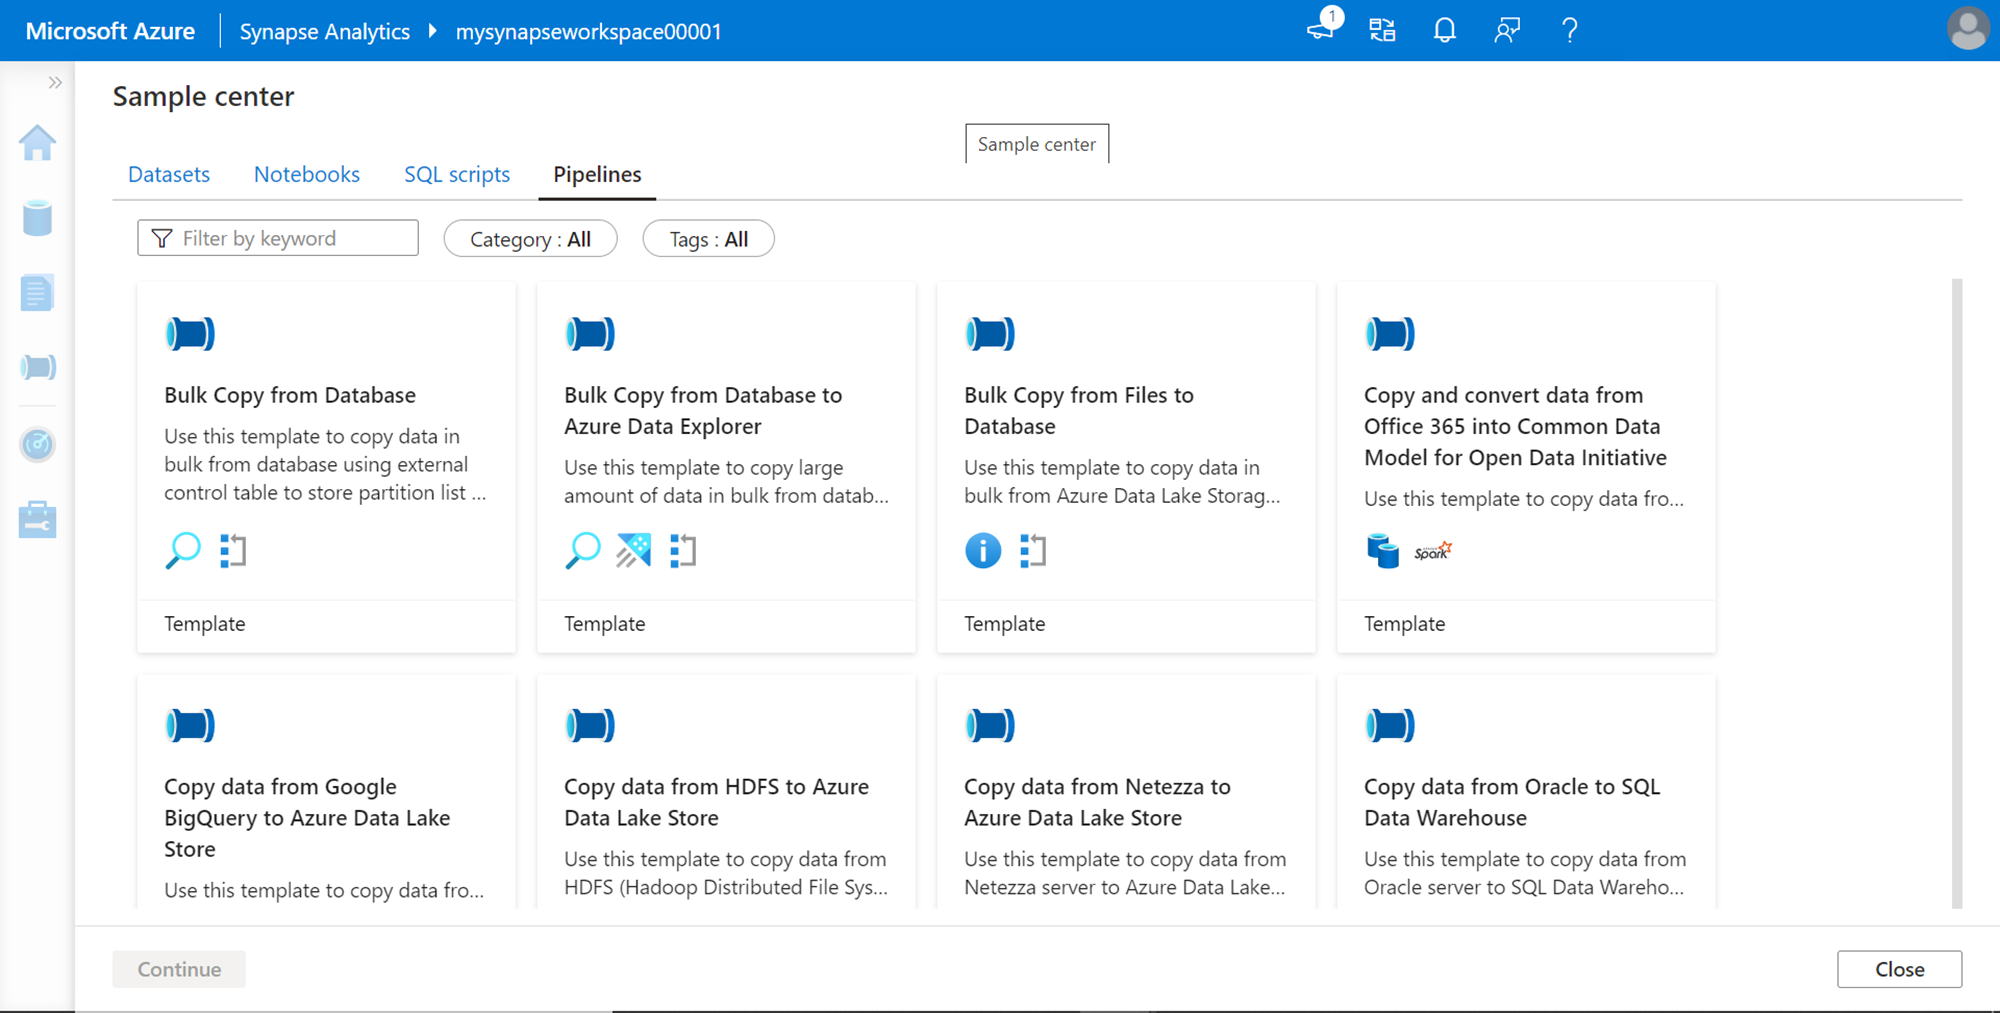The image size is (2000, 1013).
Task: Click the Help question mark icon
Action: point(1569,30)
